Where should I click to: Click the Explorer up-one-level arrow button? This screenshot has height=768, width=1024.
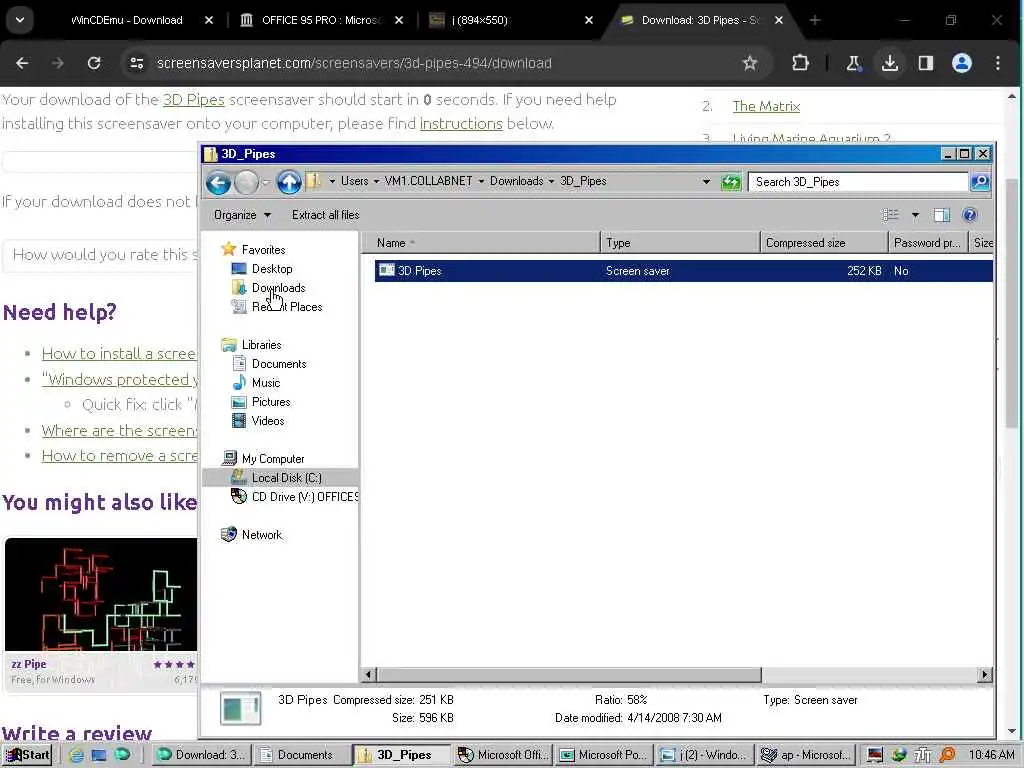289,182
